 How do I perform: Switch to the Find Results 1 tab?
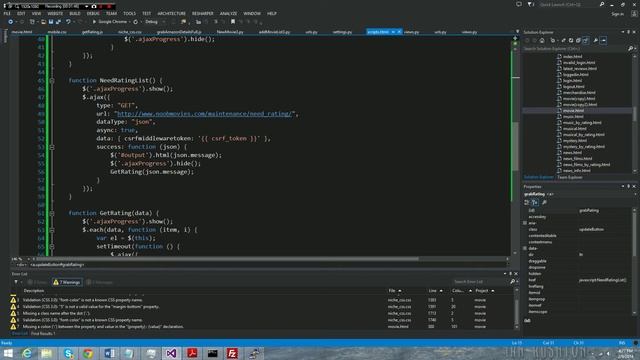[43, 333]
